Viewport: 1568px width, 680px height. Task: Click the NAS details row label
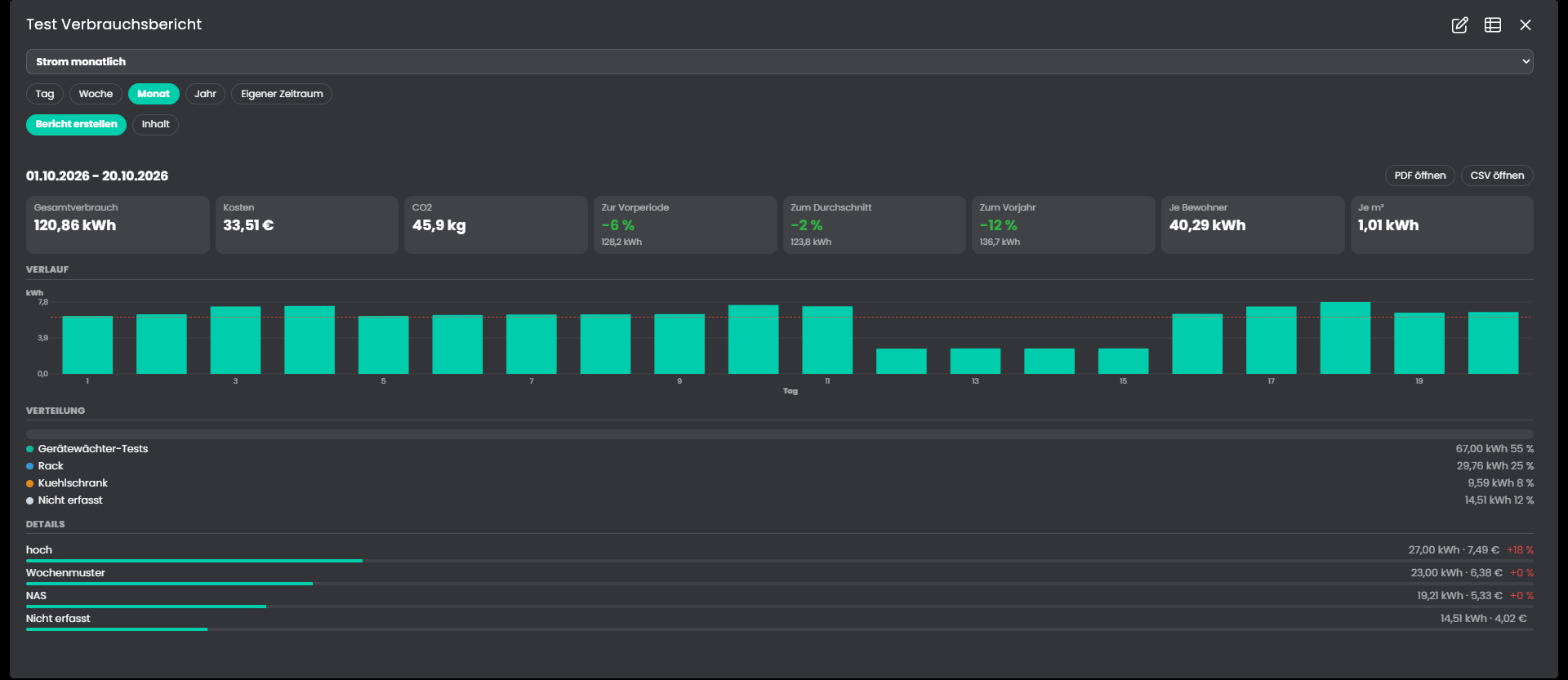pyautogui.click(x=36, y=596)
